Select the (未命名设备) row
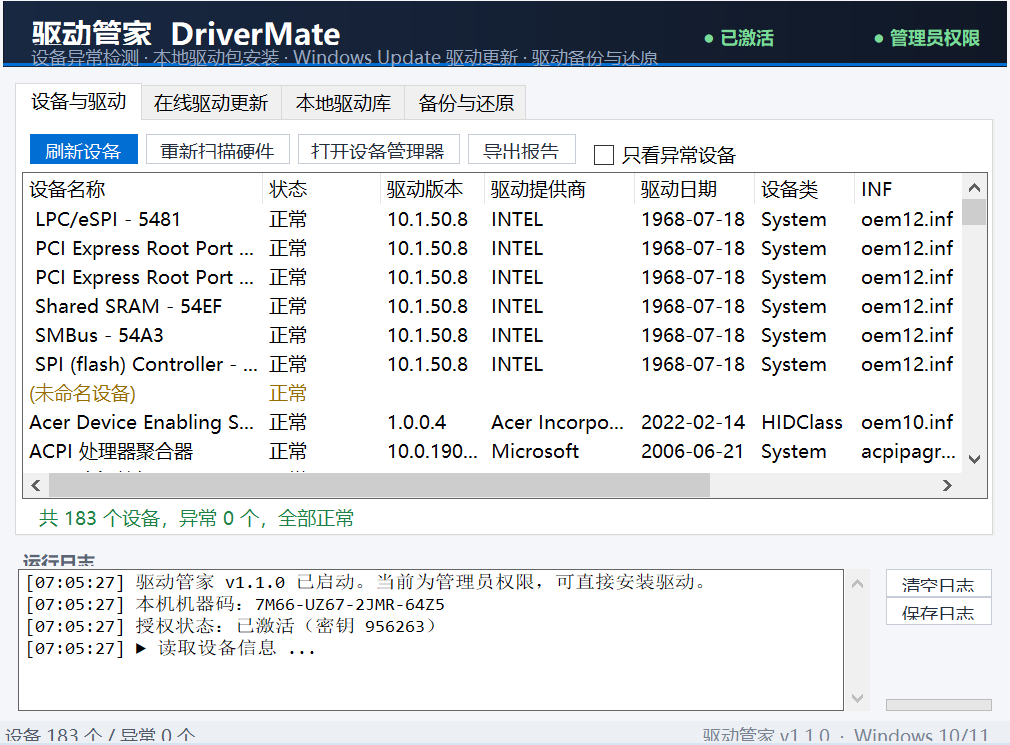Screen dimensions: 1010x745 [x=493, y=393]
